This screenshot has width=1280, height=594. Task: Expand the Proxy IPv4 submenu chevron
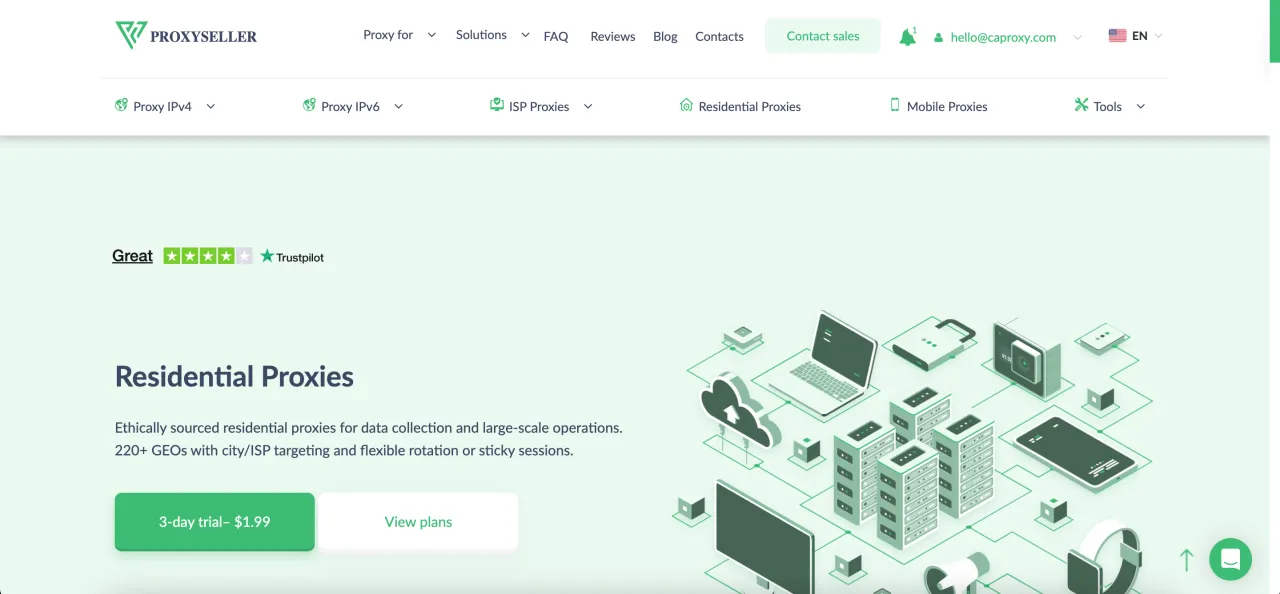[210, 107]
